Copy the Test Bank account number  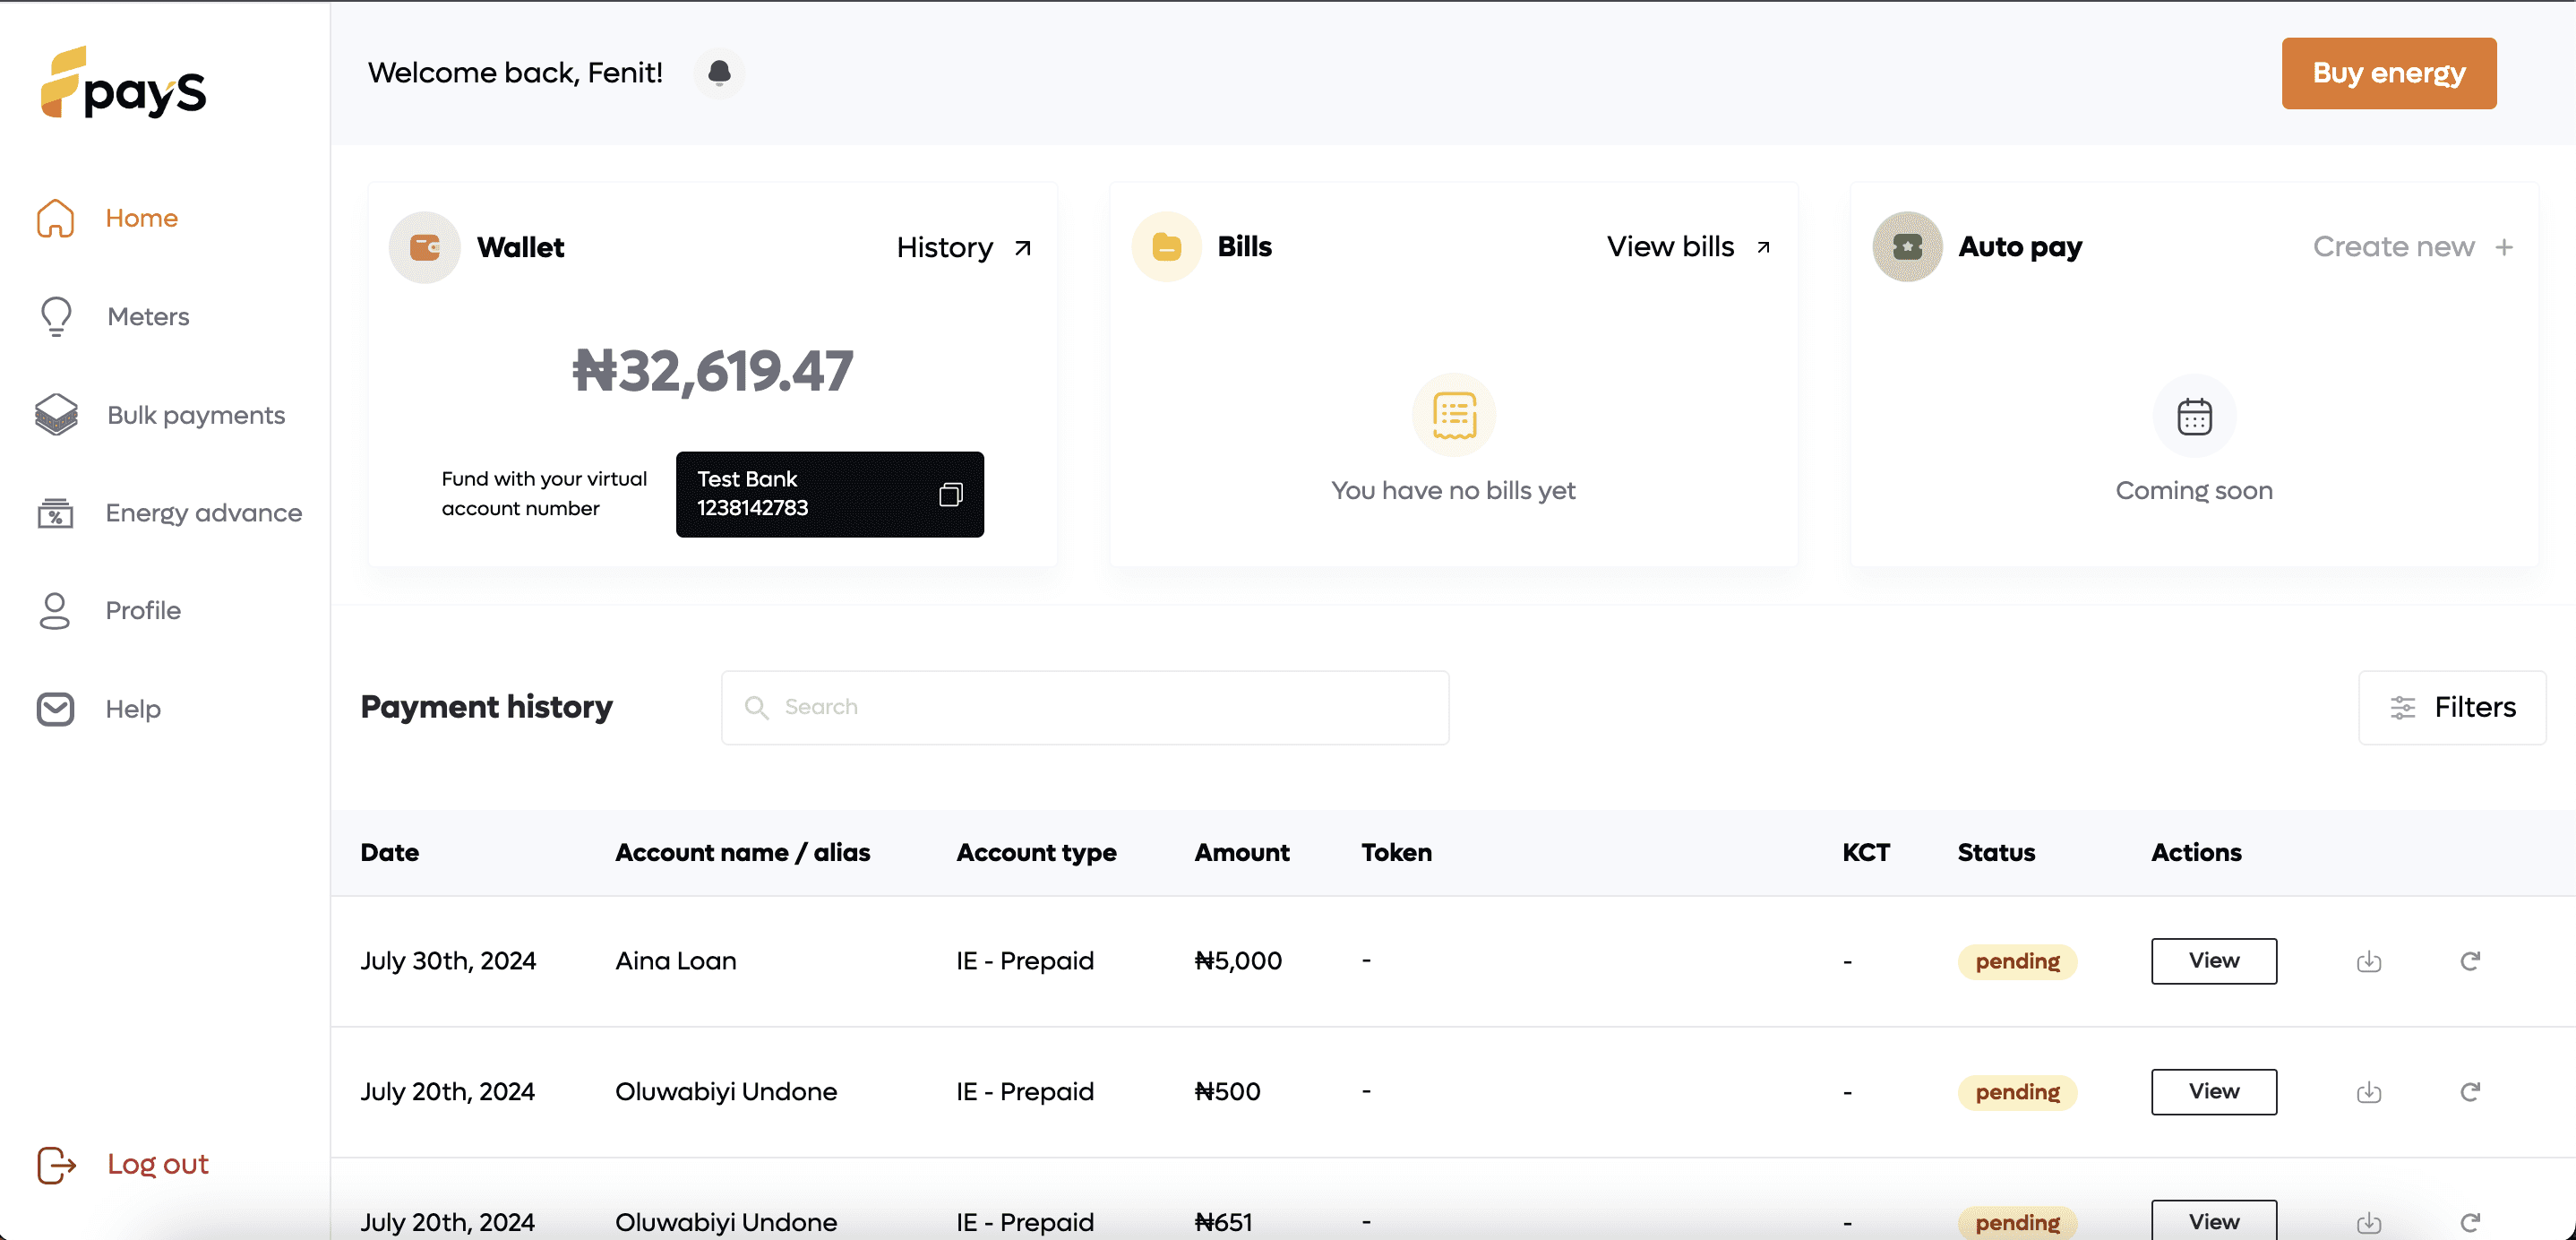click(950, 494)
